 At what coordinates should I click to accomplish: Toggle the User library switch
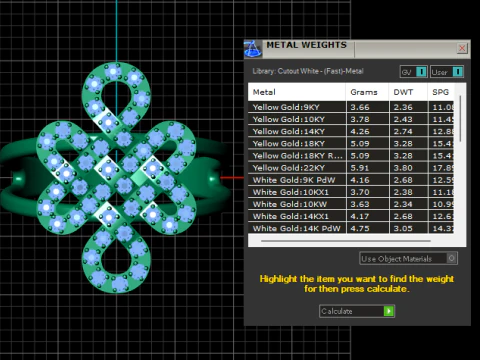(447, 72)
